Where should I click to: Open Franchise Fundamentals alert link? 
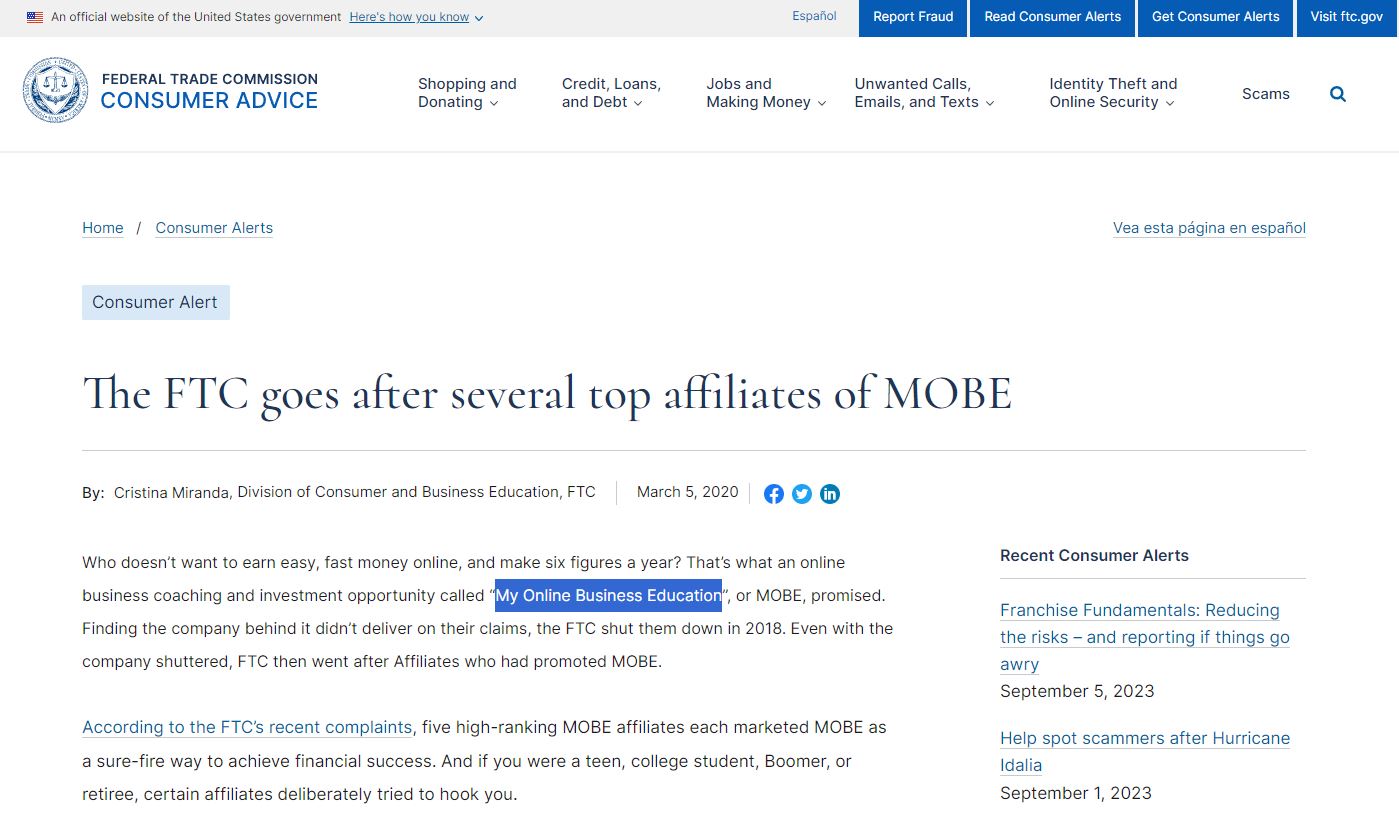(x=1145, y=637)
